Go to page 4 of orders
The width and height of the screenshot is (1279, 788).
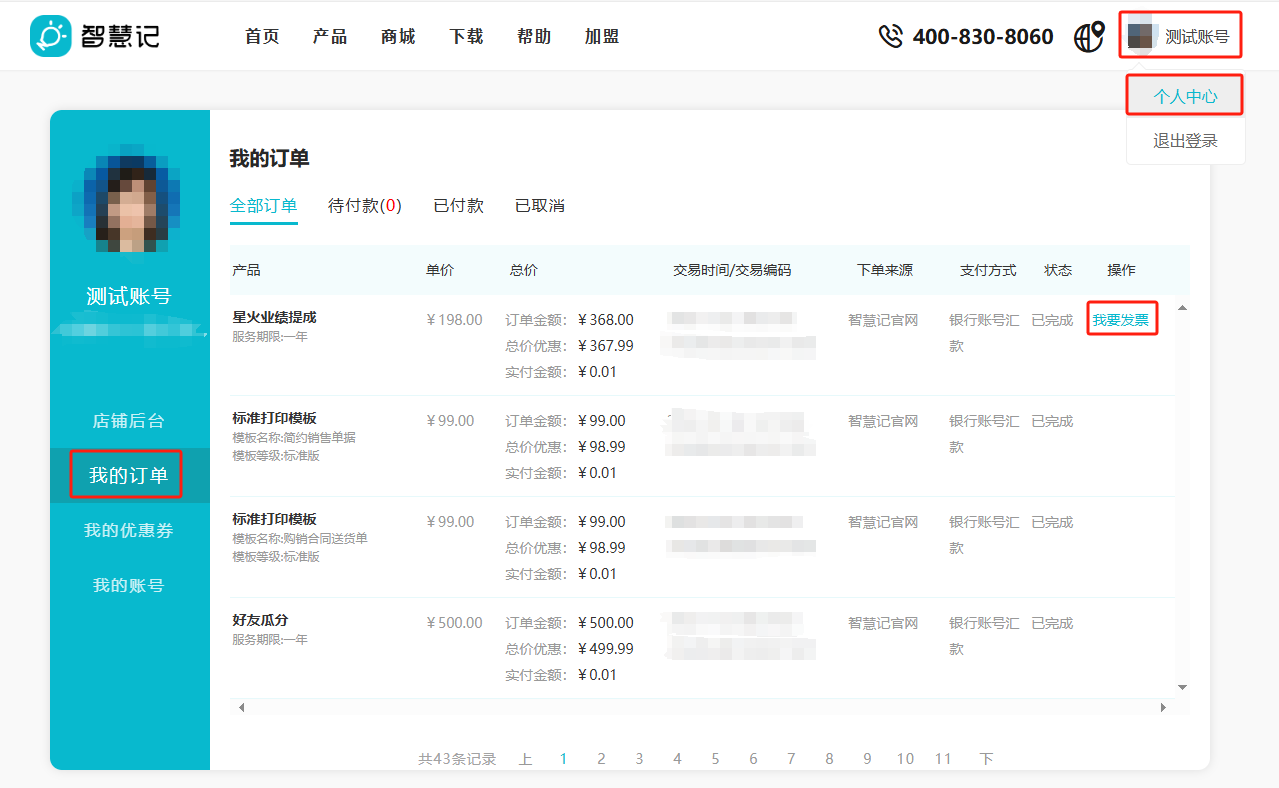tap(677, 759)
